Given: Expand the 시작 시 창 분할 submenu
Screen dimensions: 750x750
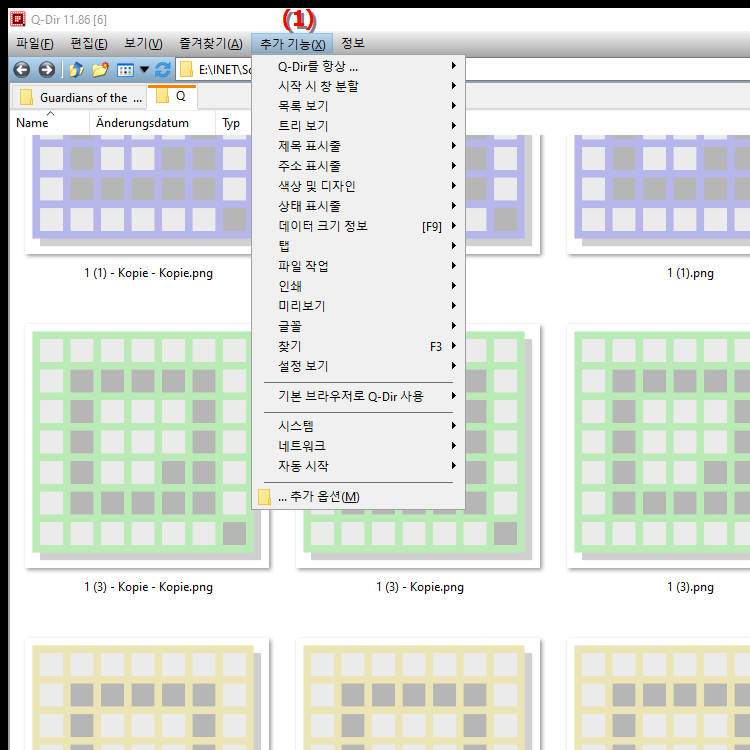Looking at the screenshot, I should [x=358, y=86].
